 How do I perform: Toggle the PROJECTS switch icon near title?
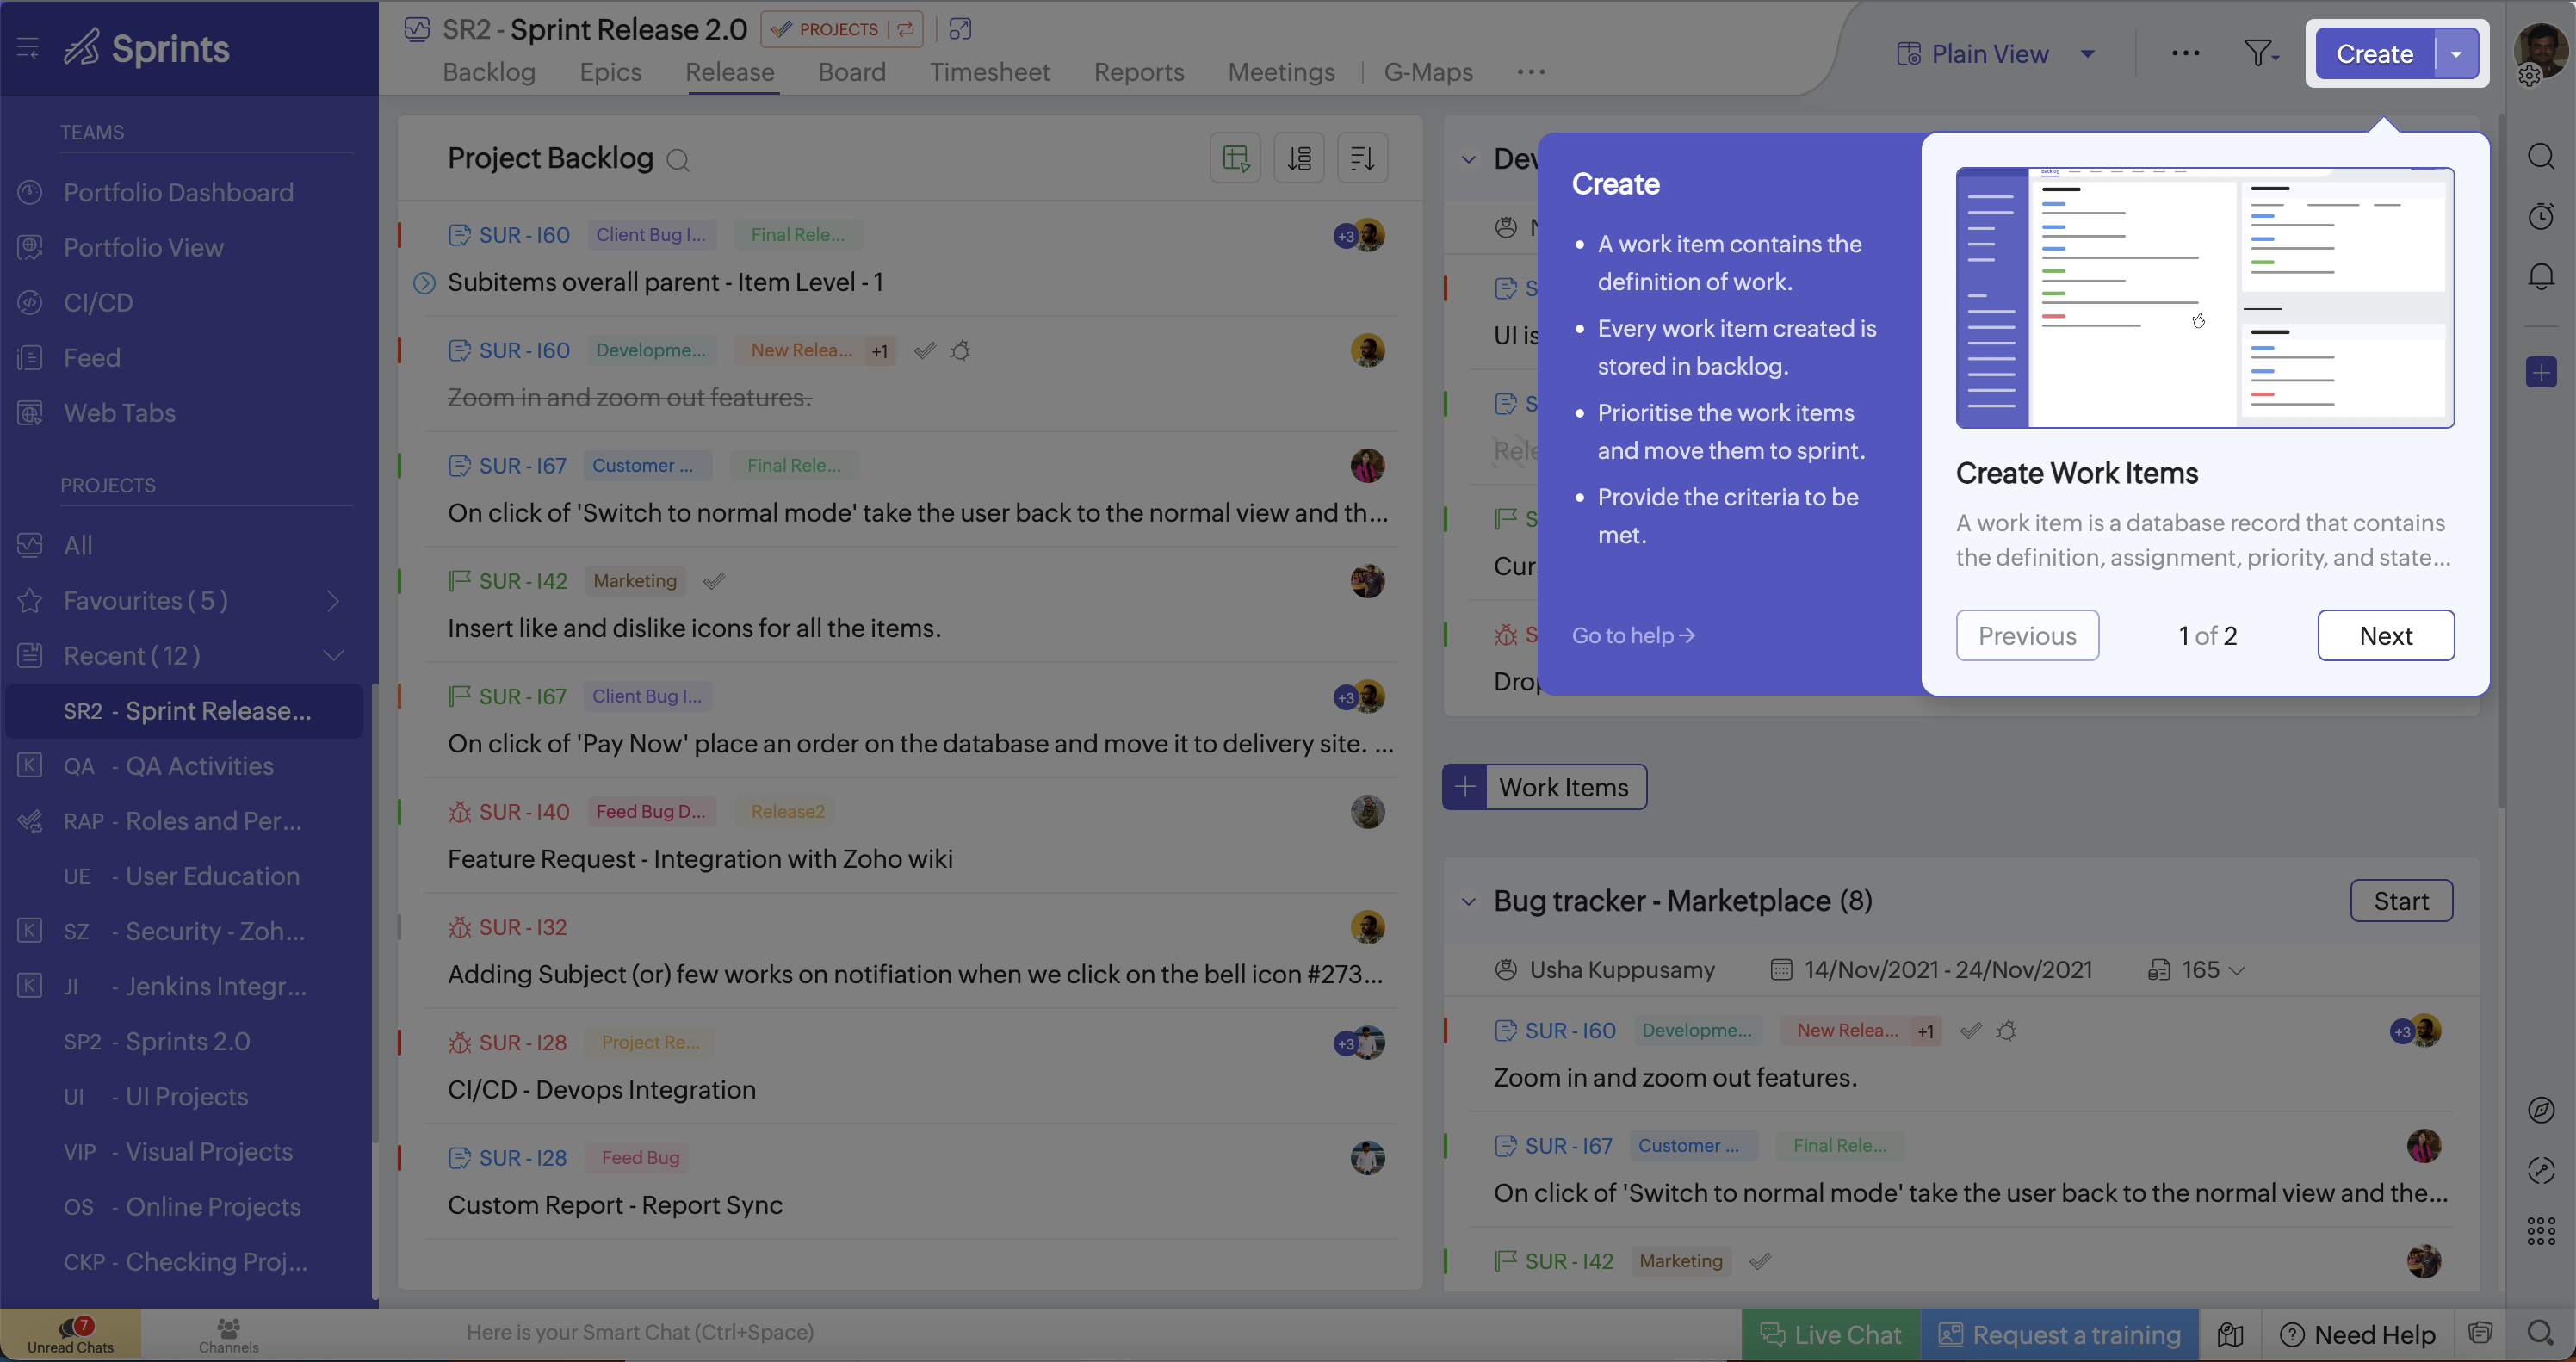[x=905, y=29]
